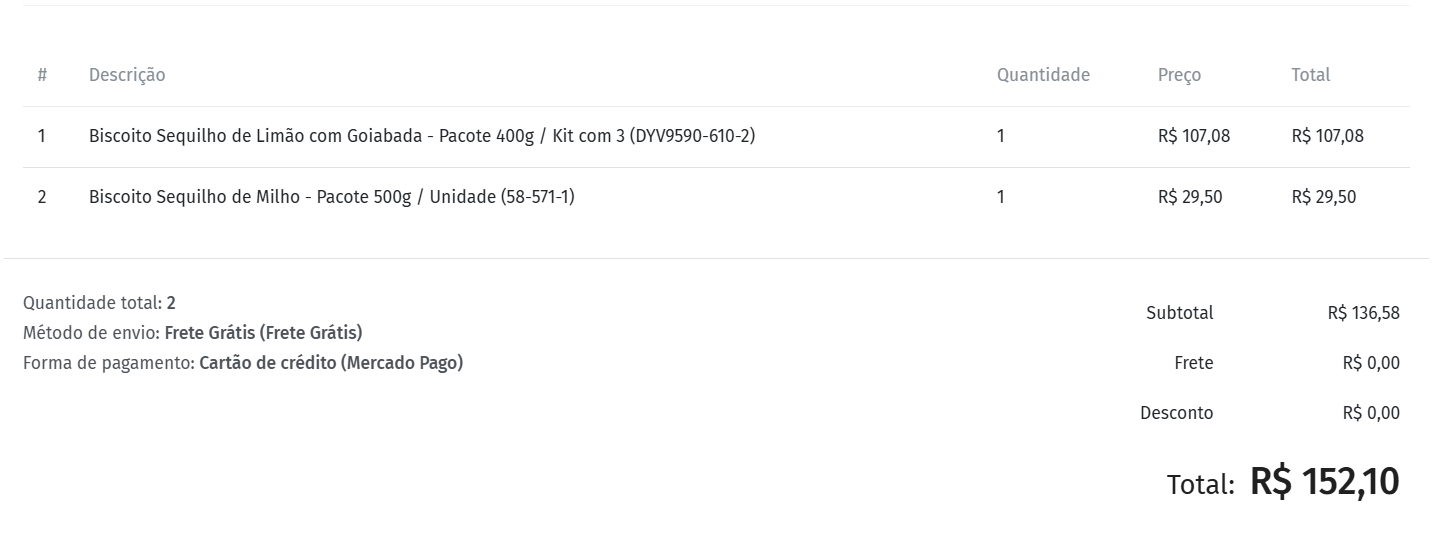Click the Descrição column header
The image size is (1445, 537).
pyautogui.click(x=127, y=75)
